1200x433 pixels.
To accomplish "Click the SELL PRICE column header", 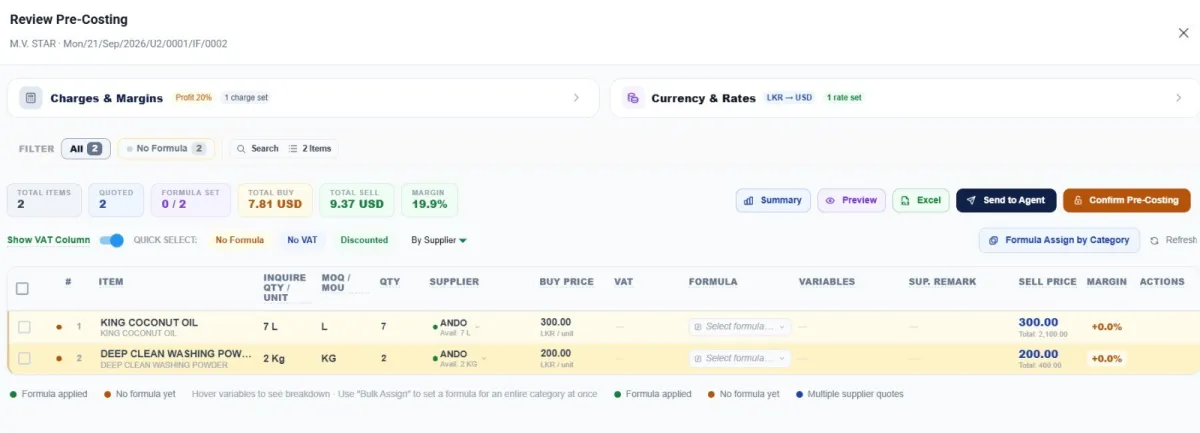I will click(x=1047, y=282).
